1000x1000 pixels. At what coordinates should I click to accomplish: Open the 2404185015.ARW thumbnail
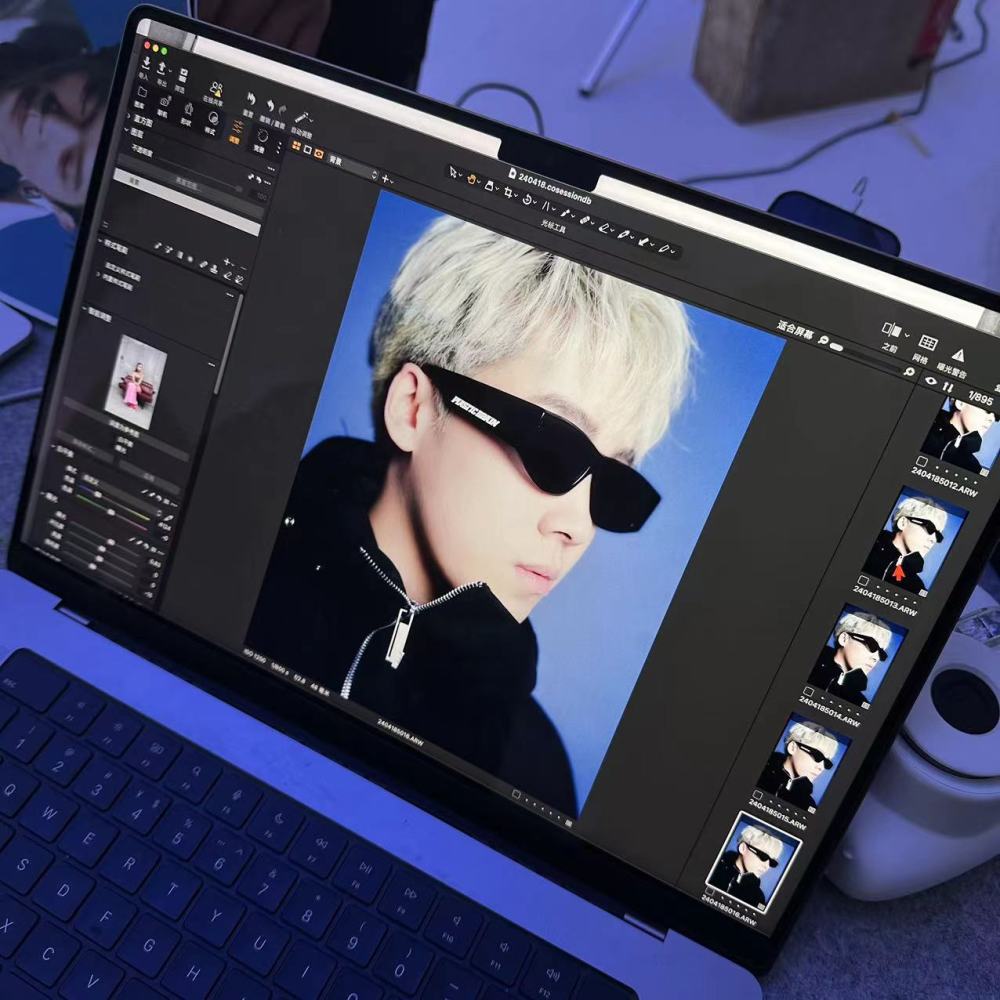pyautogui.click(x=805, y=763)
